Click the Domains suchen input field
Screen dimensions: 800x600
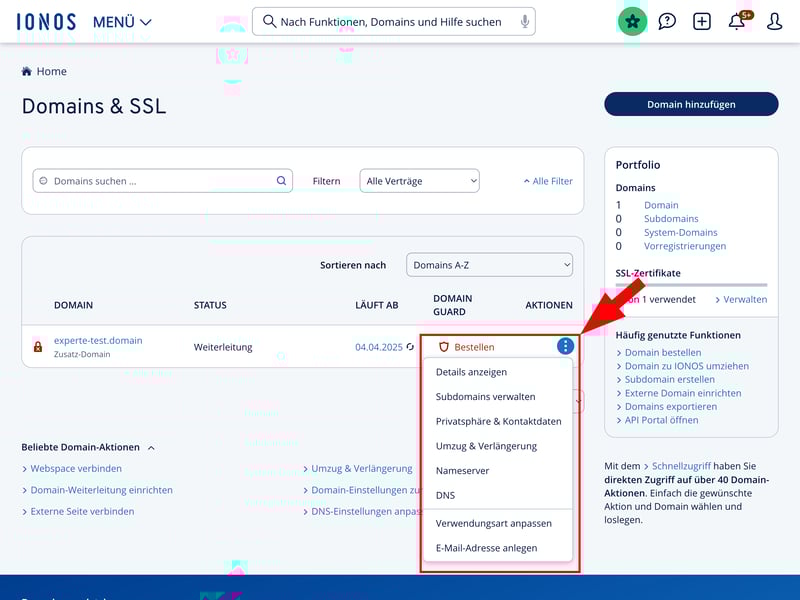160,181
